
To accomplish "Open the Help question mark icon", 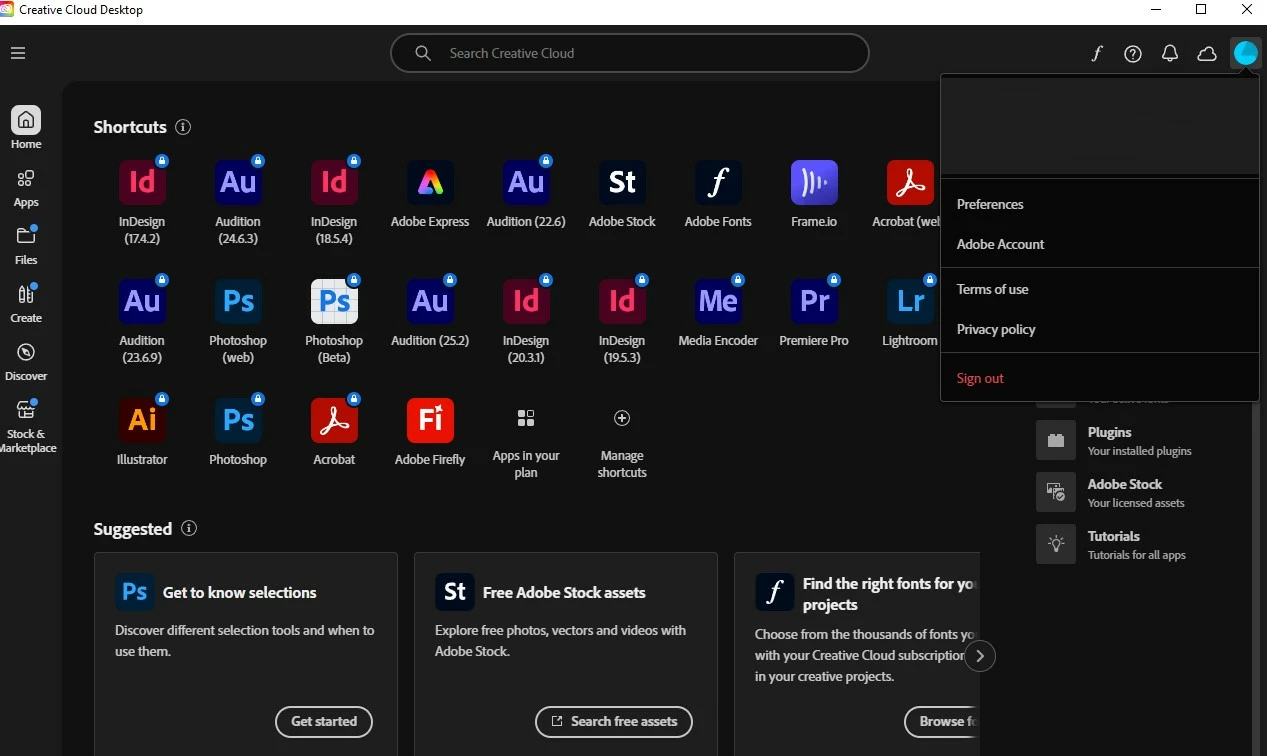I will point(1133,54).
